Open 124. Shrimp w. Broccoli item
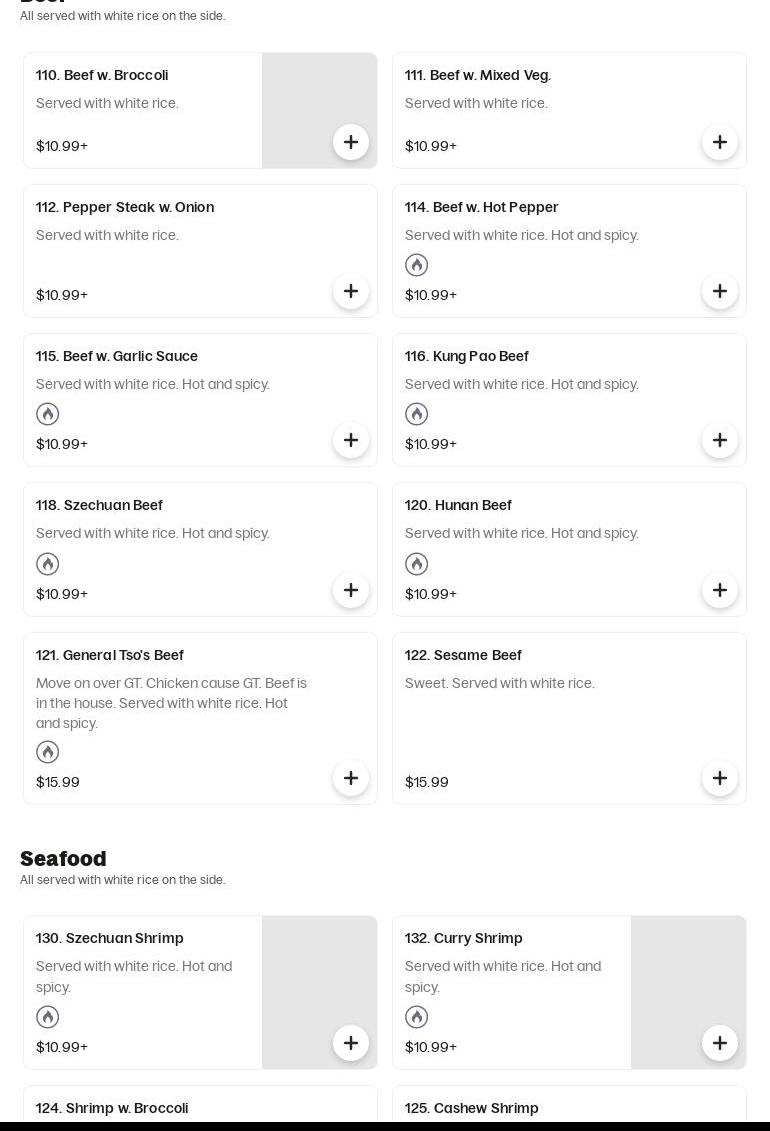 click(x=112, y=1108)
